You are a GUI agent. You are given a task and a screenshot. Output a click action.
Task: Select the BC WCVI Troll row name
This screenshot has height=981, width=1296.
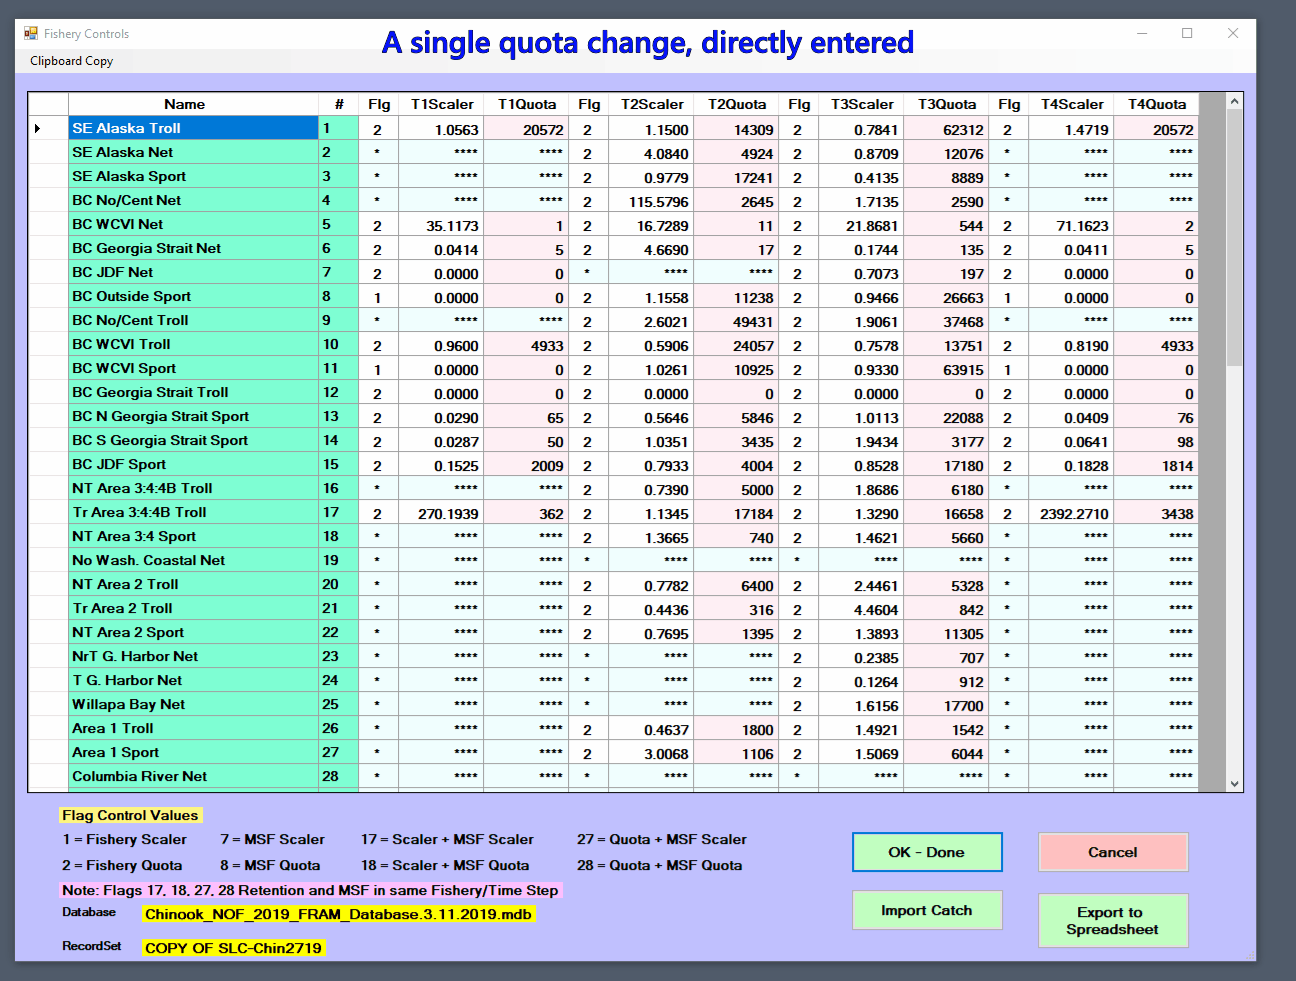(193, 344)
